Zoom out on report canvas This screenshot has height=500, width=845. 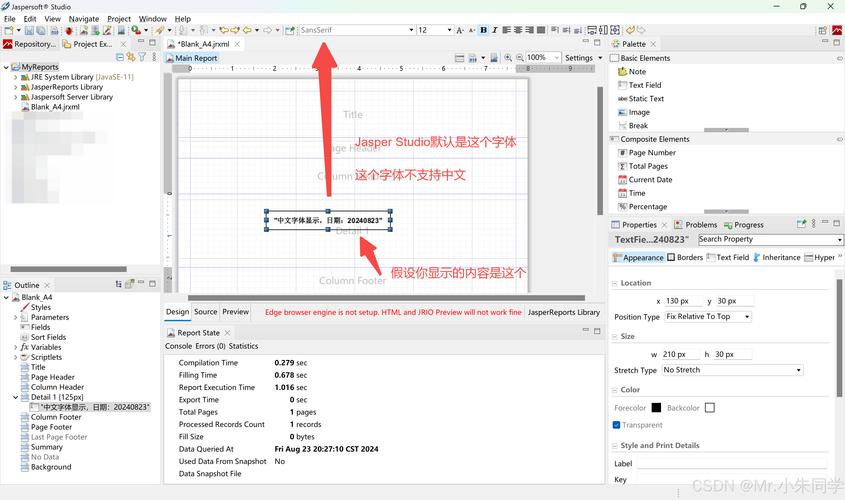pyautogui.click(x=520, y=58)
